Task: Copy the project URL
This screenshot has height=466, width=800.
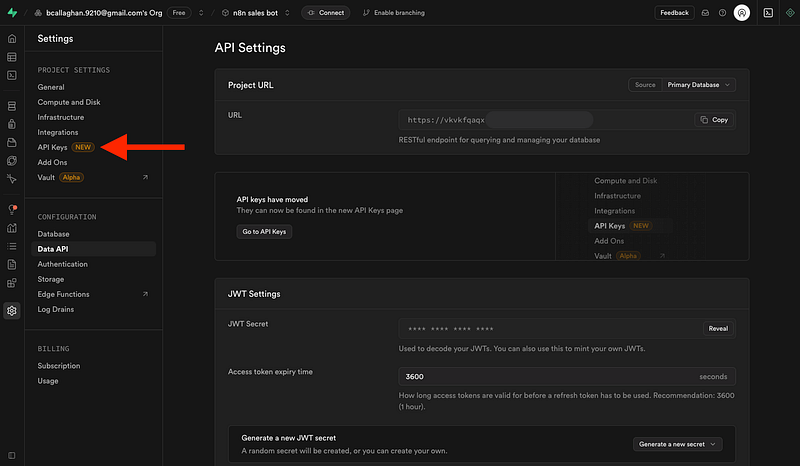Action: 715,120
